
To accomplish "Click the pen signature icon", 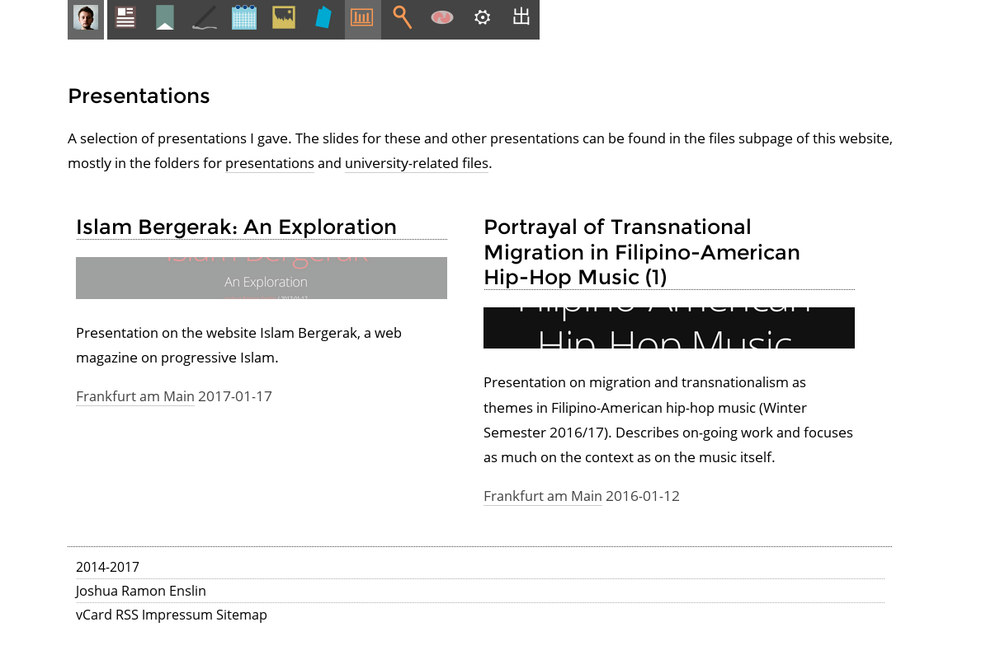I will [x=204, y=18].
